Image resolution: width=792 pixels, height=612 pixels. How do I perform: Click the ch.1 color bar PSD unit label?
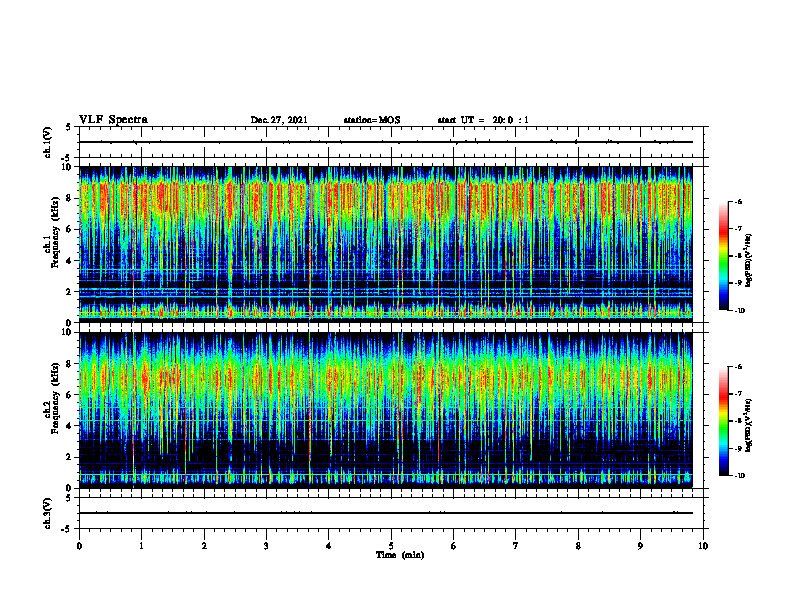[x=749, y=260]
